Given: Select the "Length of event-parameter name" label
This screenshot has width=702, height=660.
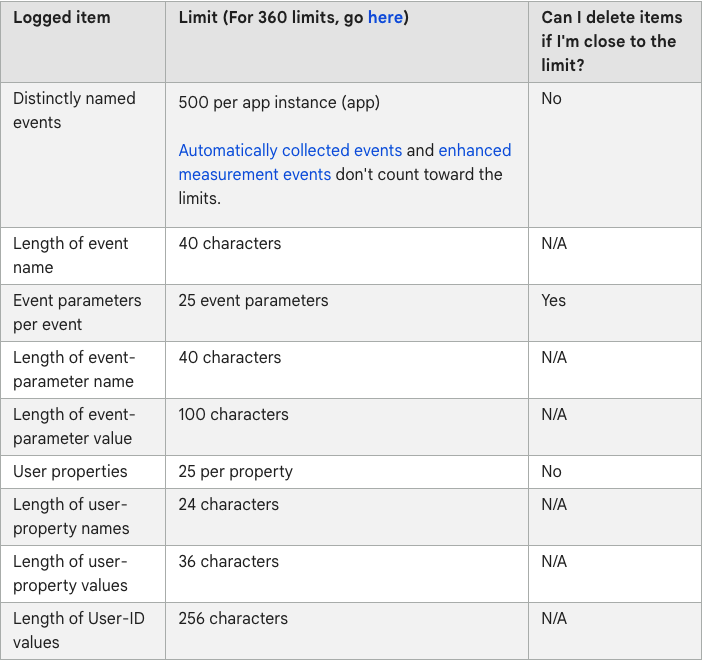Looking at the screenshot, I should click(x=74, y=369).
